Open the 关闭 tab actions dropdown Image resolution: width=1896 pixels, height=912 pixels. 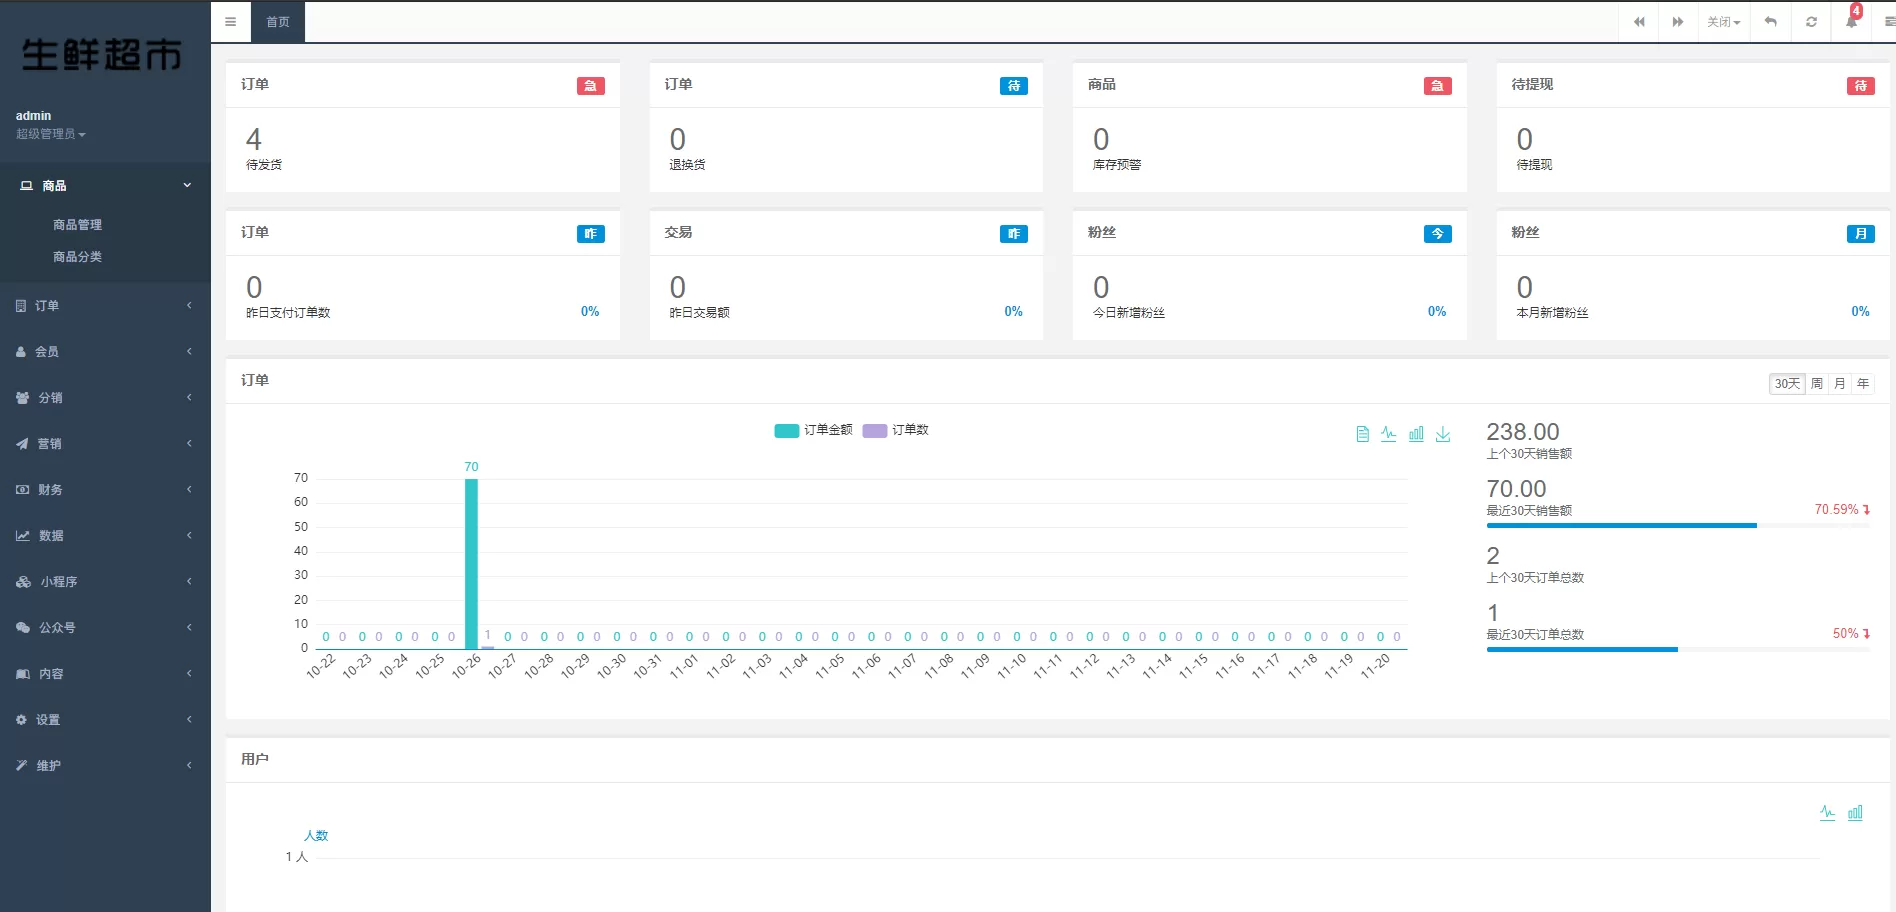1724,22
